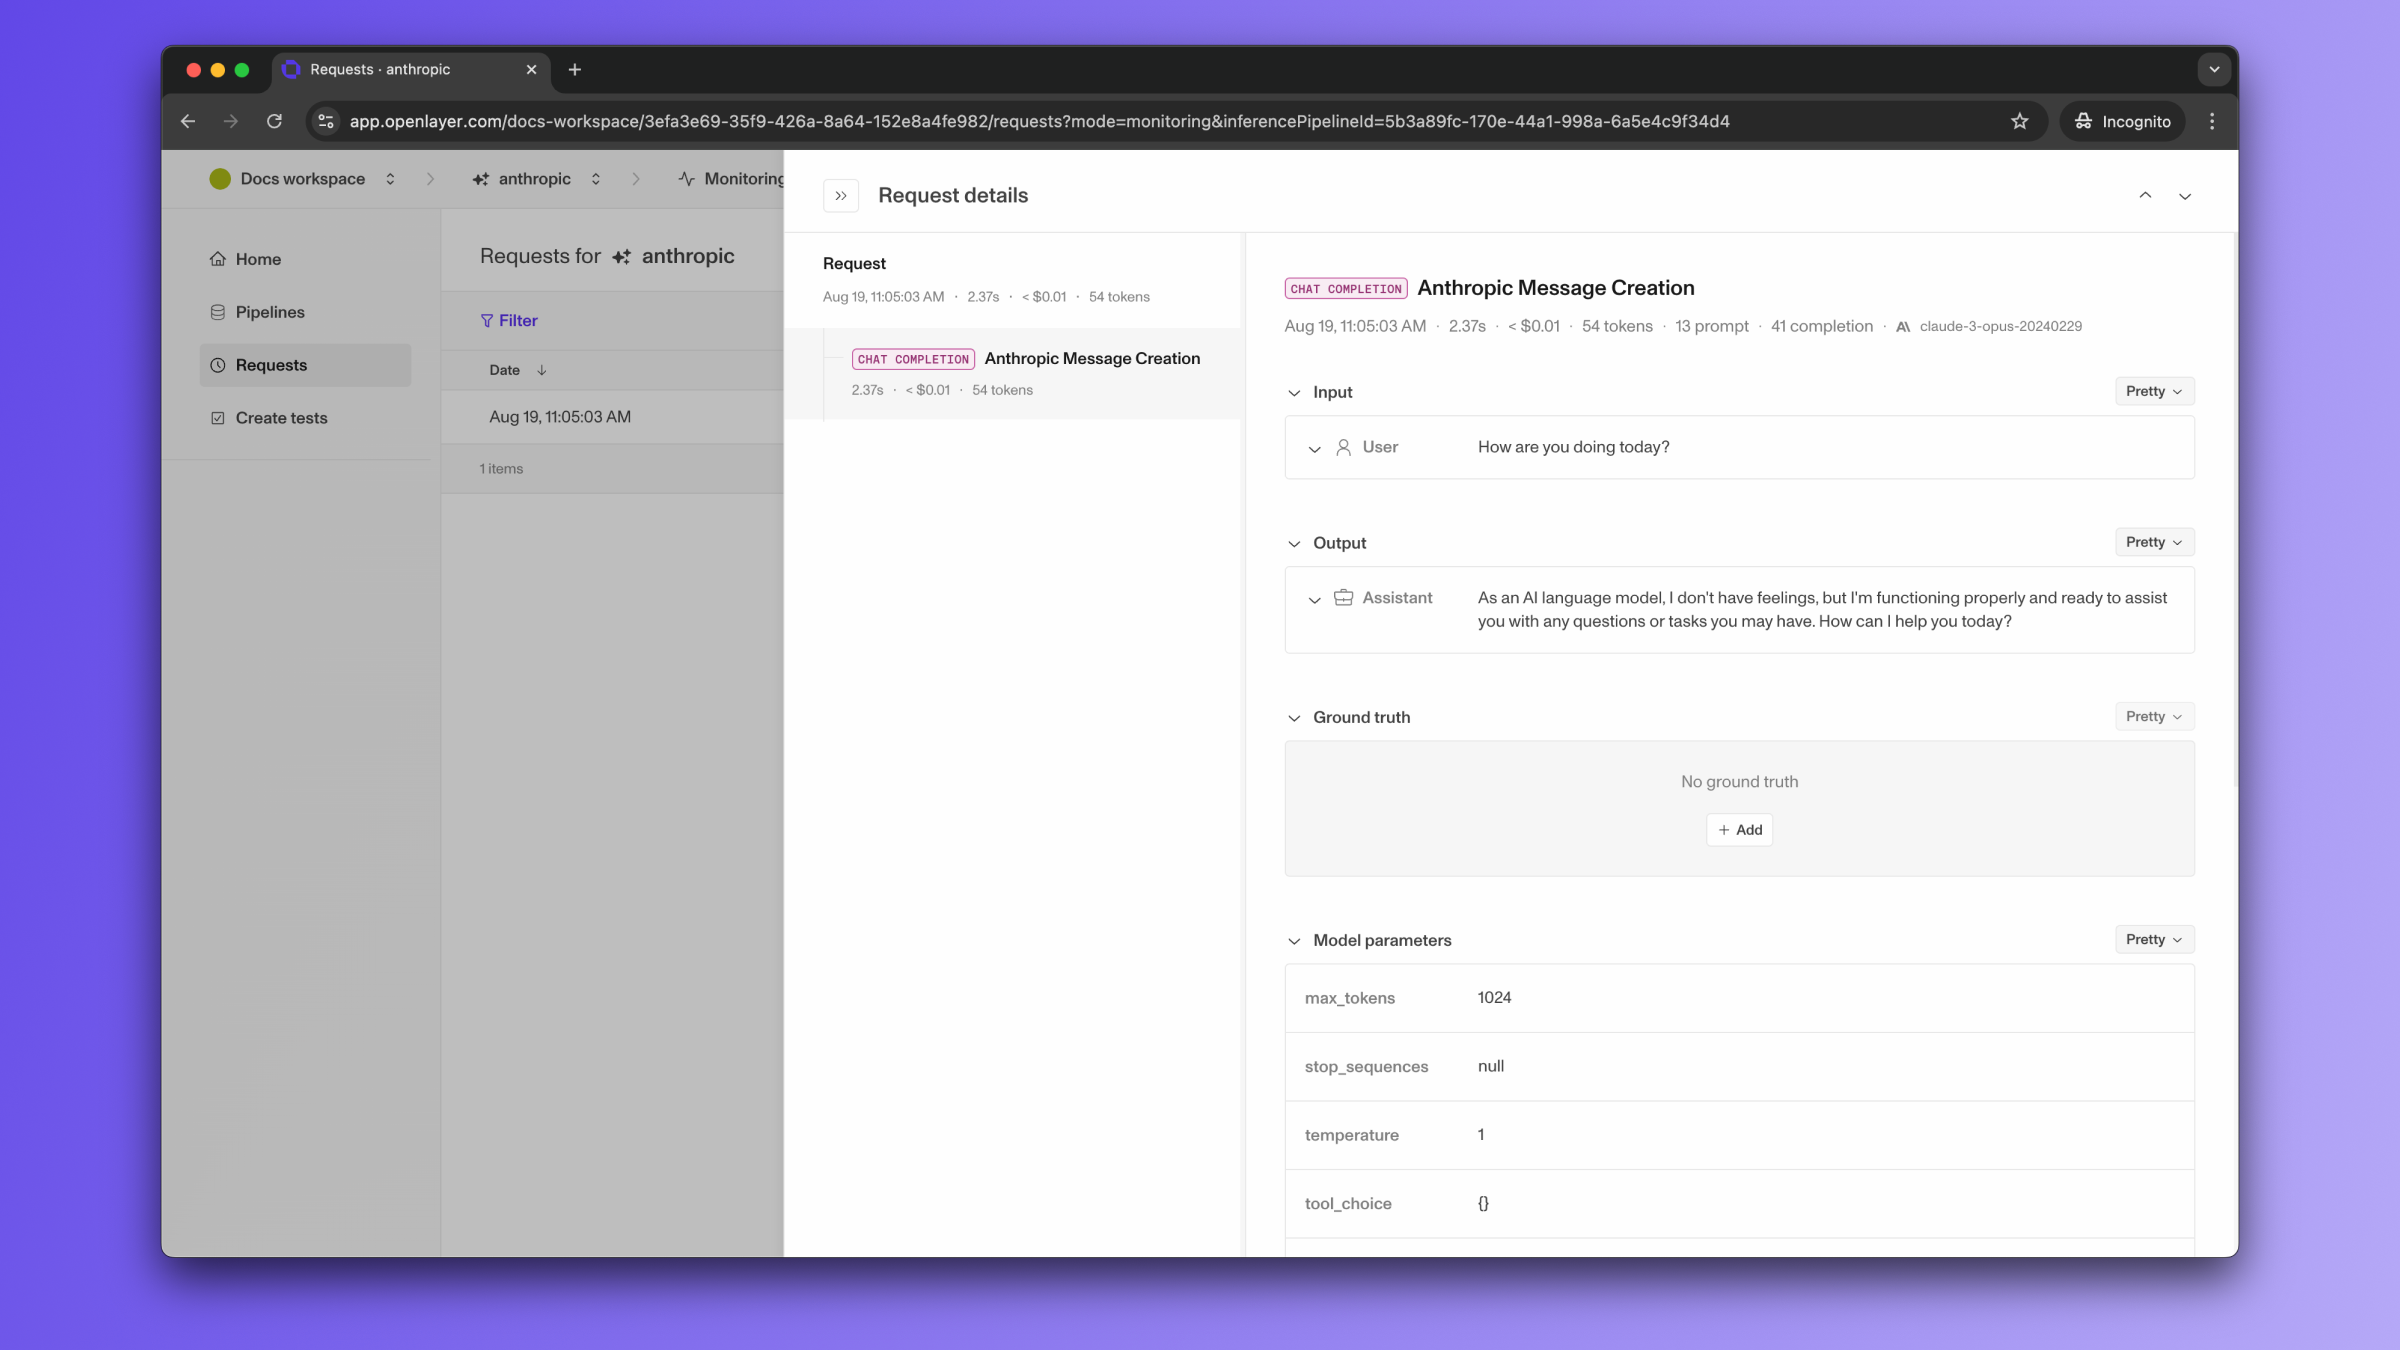Image resolution: width=2400 pixels, height=1350 pixels.
Task: Open the Filter control
Action: [x=509, y=321]
